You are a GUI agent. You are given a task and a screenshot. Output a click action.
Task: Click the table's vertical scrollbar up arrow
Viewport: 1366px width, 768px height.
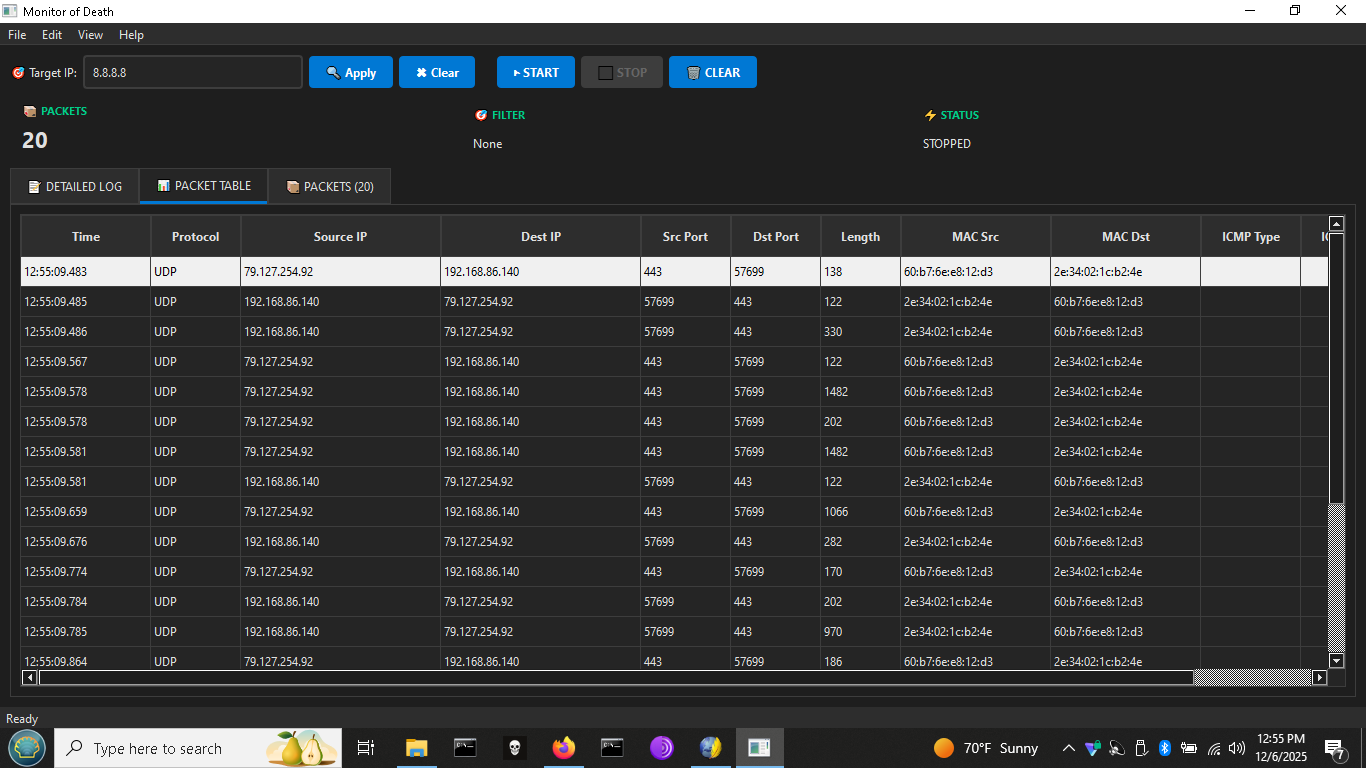(1336, 224)
